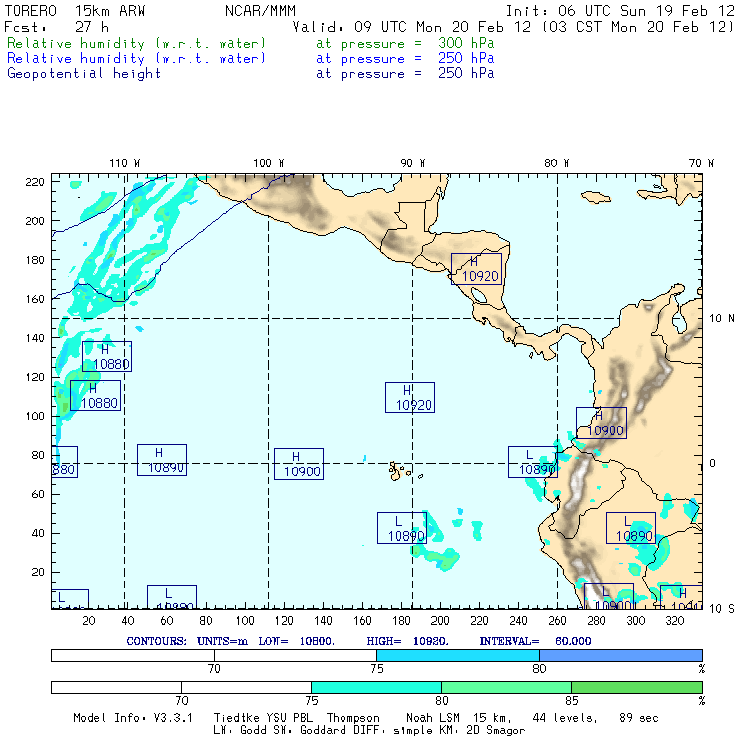Click the light green 80-85 colorbar segment

click(x=506, y=687)
